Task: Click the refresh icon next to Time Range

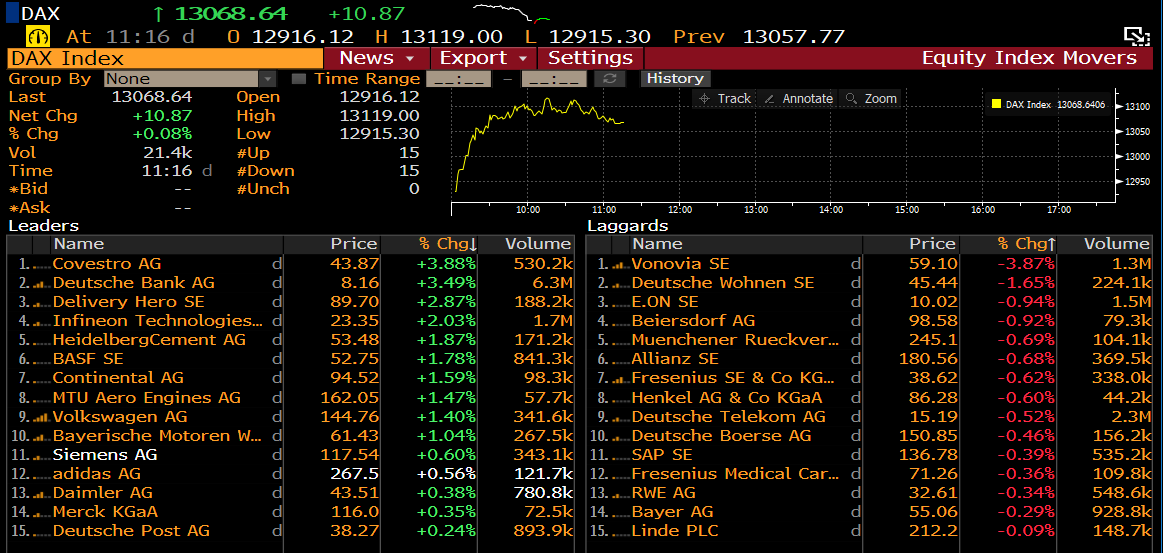Action: tap(610, 79)
